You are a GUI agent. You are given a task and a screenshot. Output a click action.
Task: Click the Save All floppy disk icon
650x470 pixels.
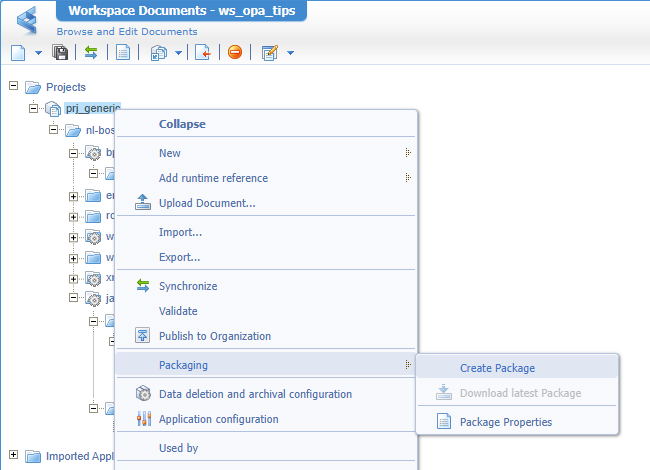60,52
